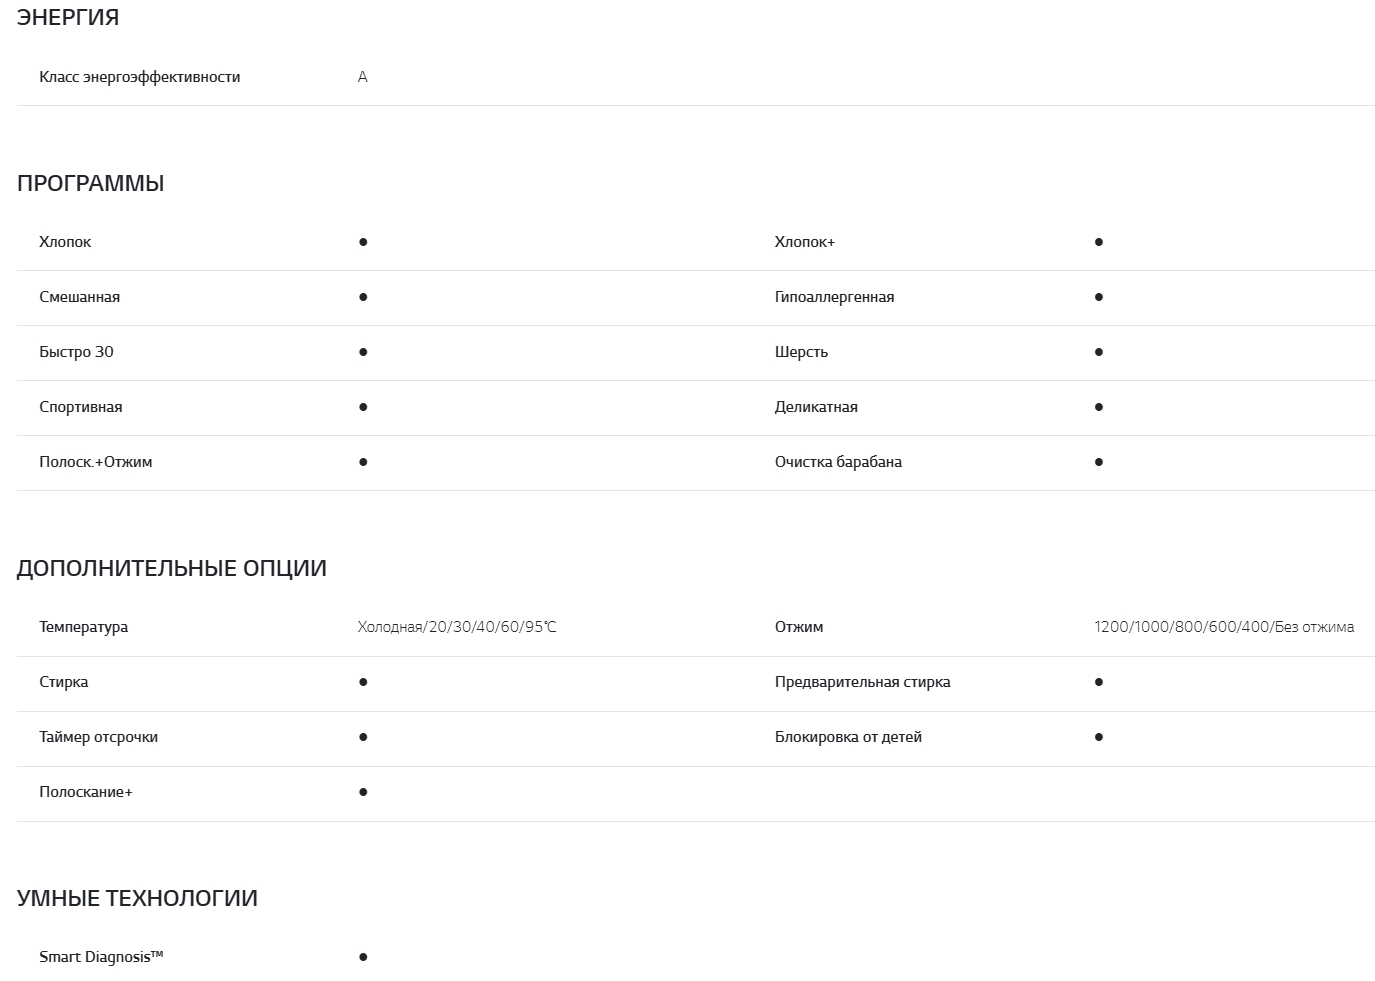The height and width of the screenshot is (981, 1375).
Task: Click the bullet dot next to Шерсть
Action: 1099,352
